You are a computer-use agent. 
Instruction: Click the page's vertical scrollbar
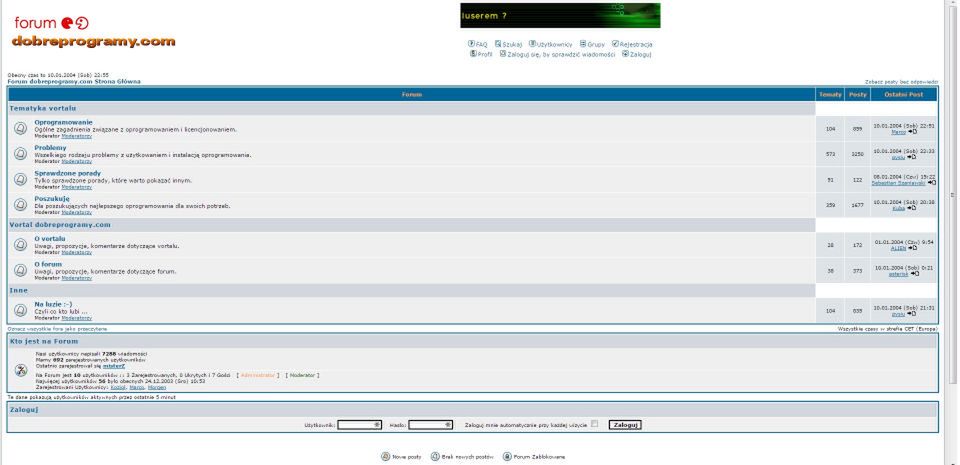[952, 195]
